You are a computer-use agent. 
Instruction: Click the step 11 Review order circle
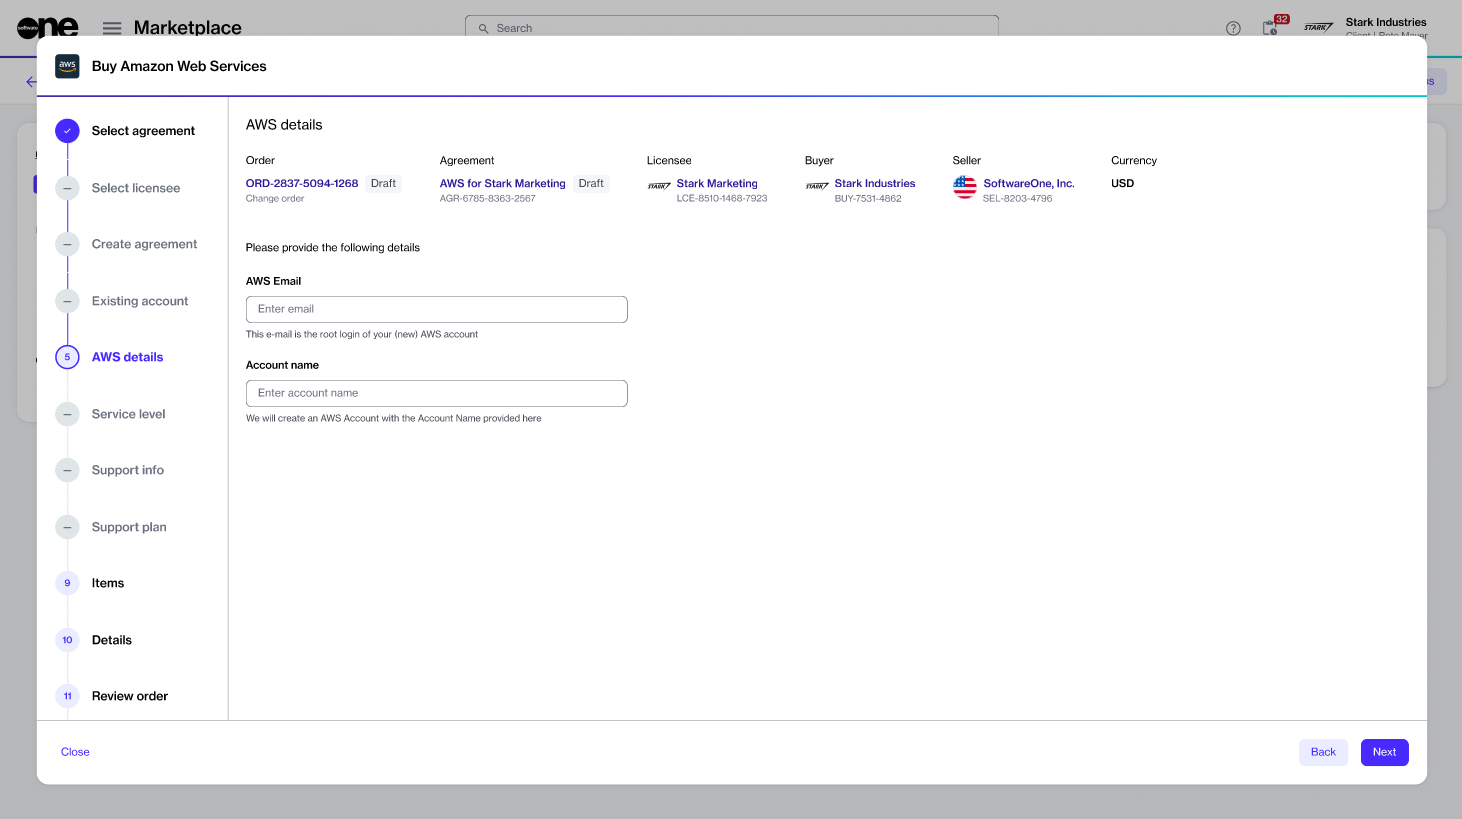pyautogui.click(x=67, y=696)
